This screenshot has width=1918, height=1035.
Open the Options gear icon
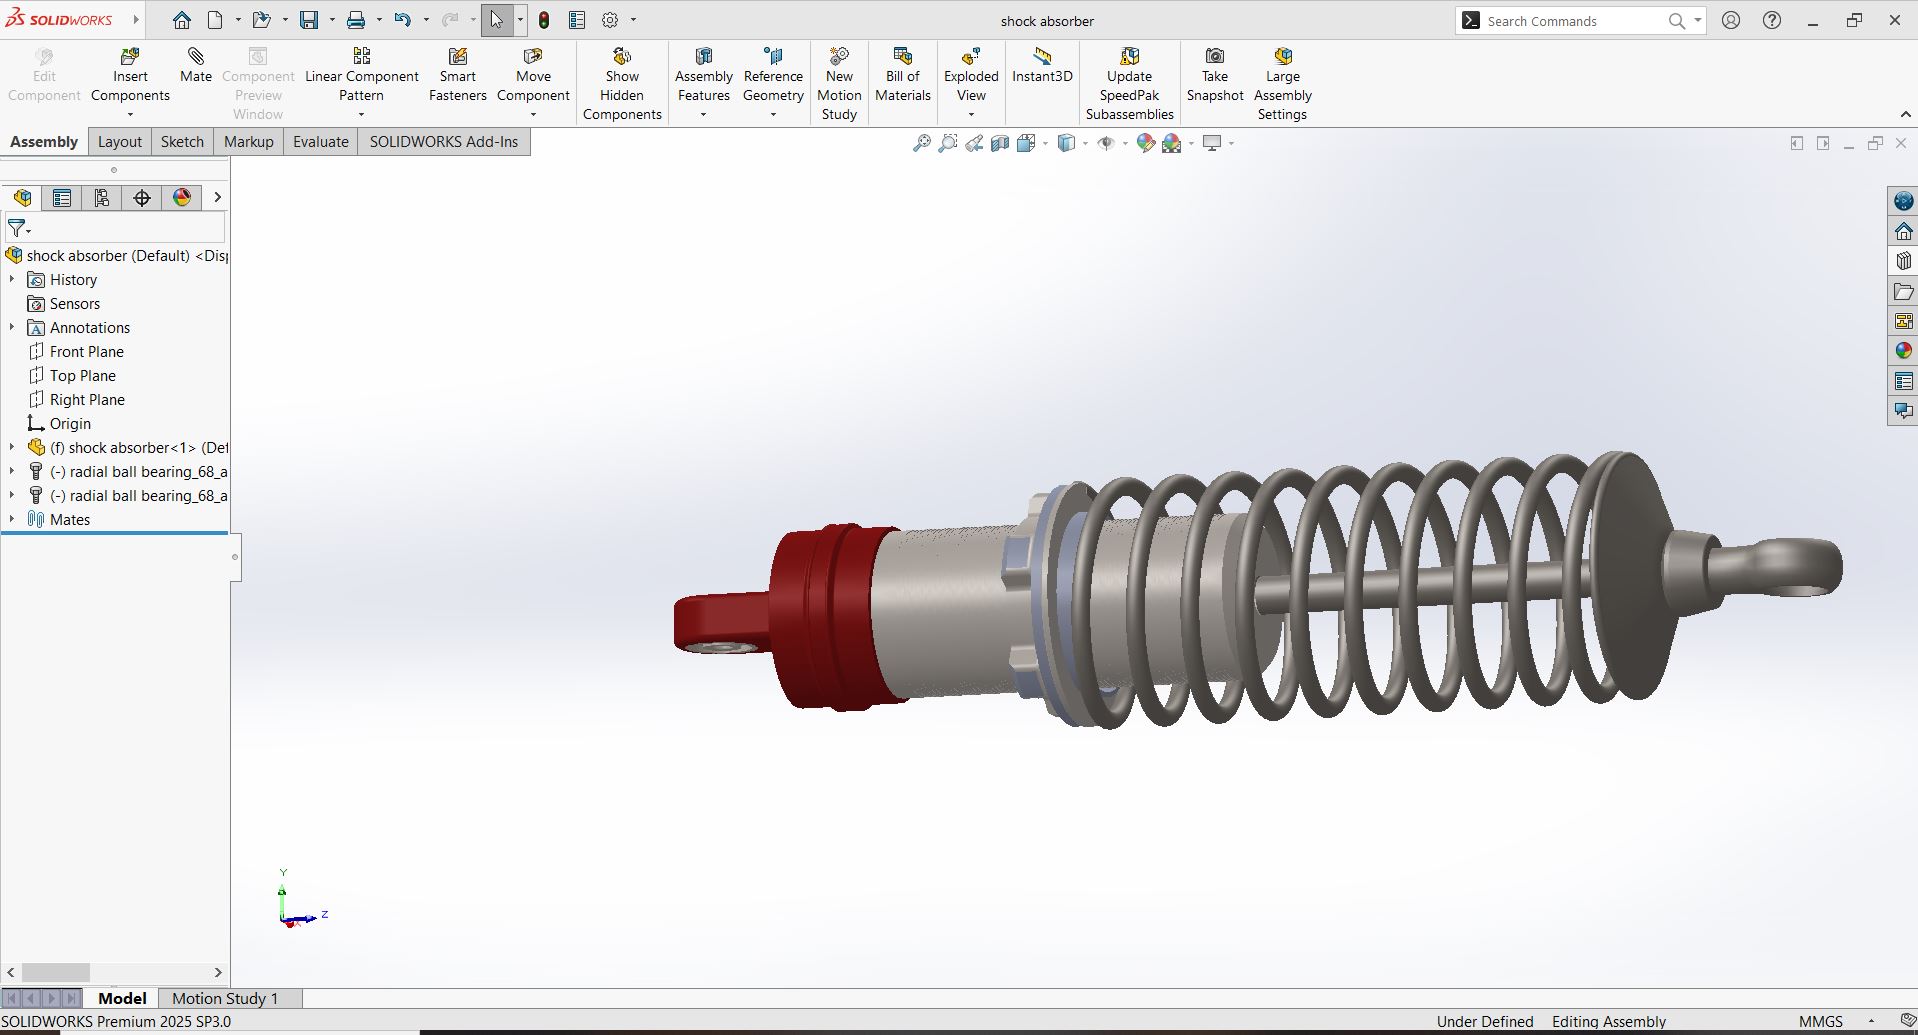pos(610,20)
